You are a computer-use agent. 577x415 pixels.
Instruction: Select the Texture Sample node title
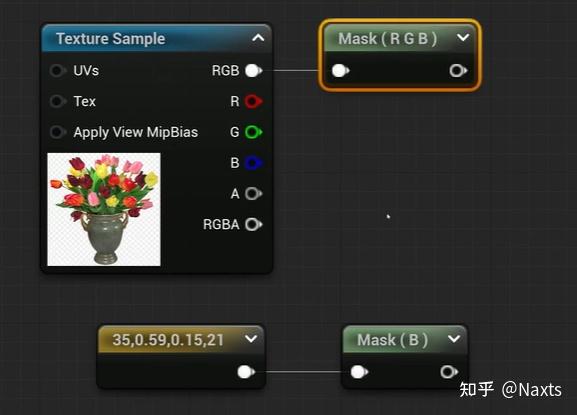click(110, 39)
